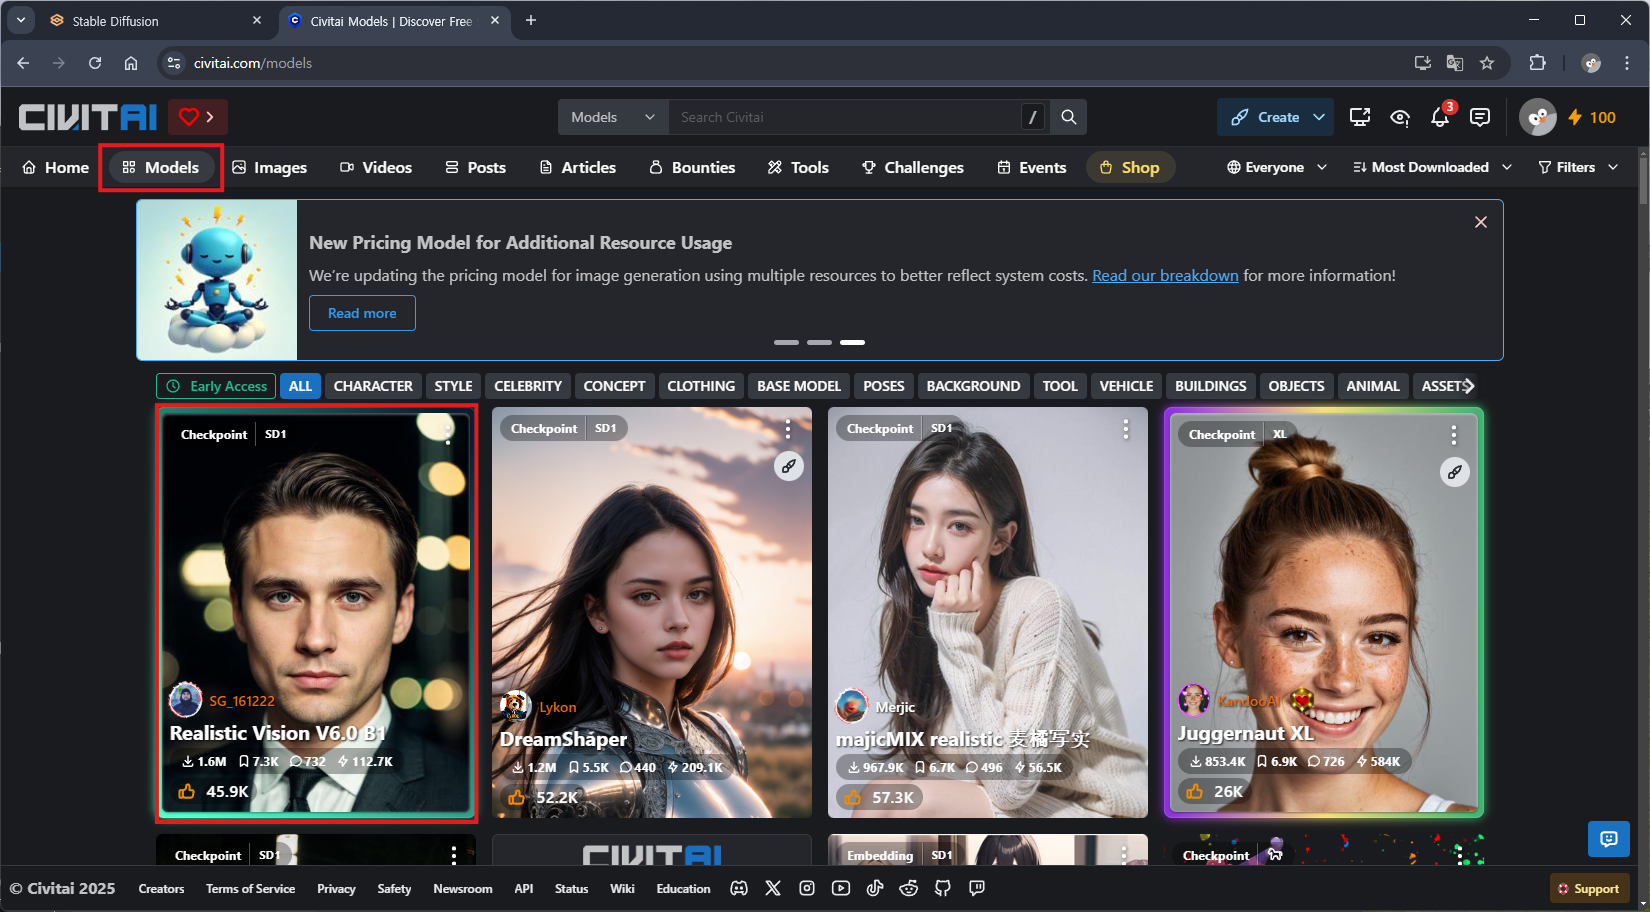
Task: Go to the Home tab
Action: (x=56, y=167)
